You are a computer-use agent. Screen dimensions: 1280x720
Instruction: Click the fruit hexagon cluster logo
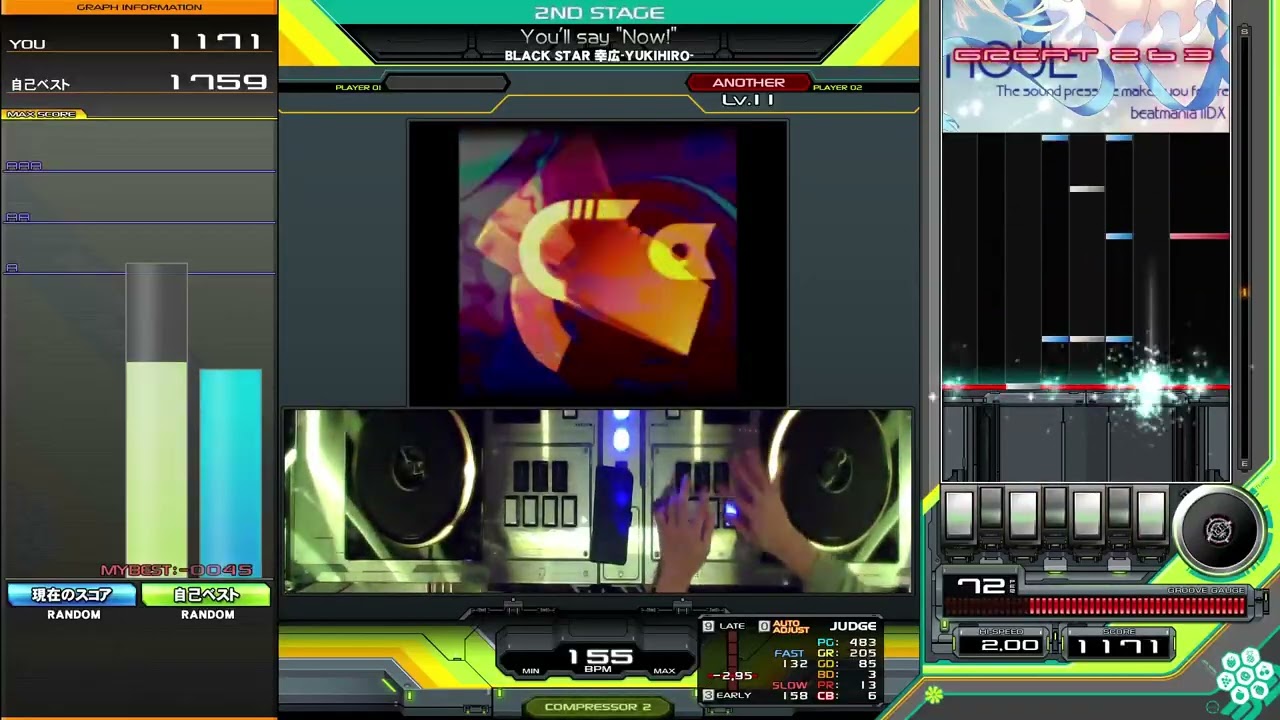1247,678
